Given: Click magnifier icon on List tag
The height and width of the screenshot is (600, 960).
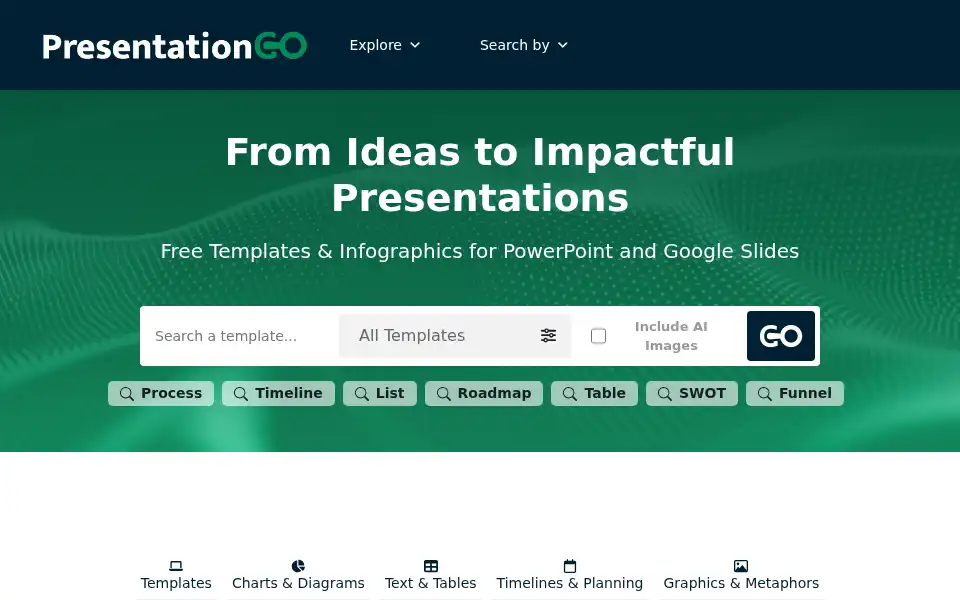Looking at the screenshot, I should click(362, 394).
